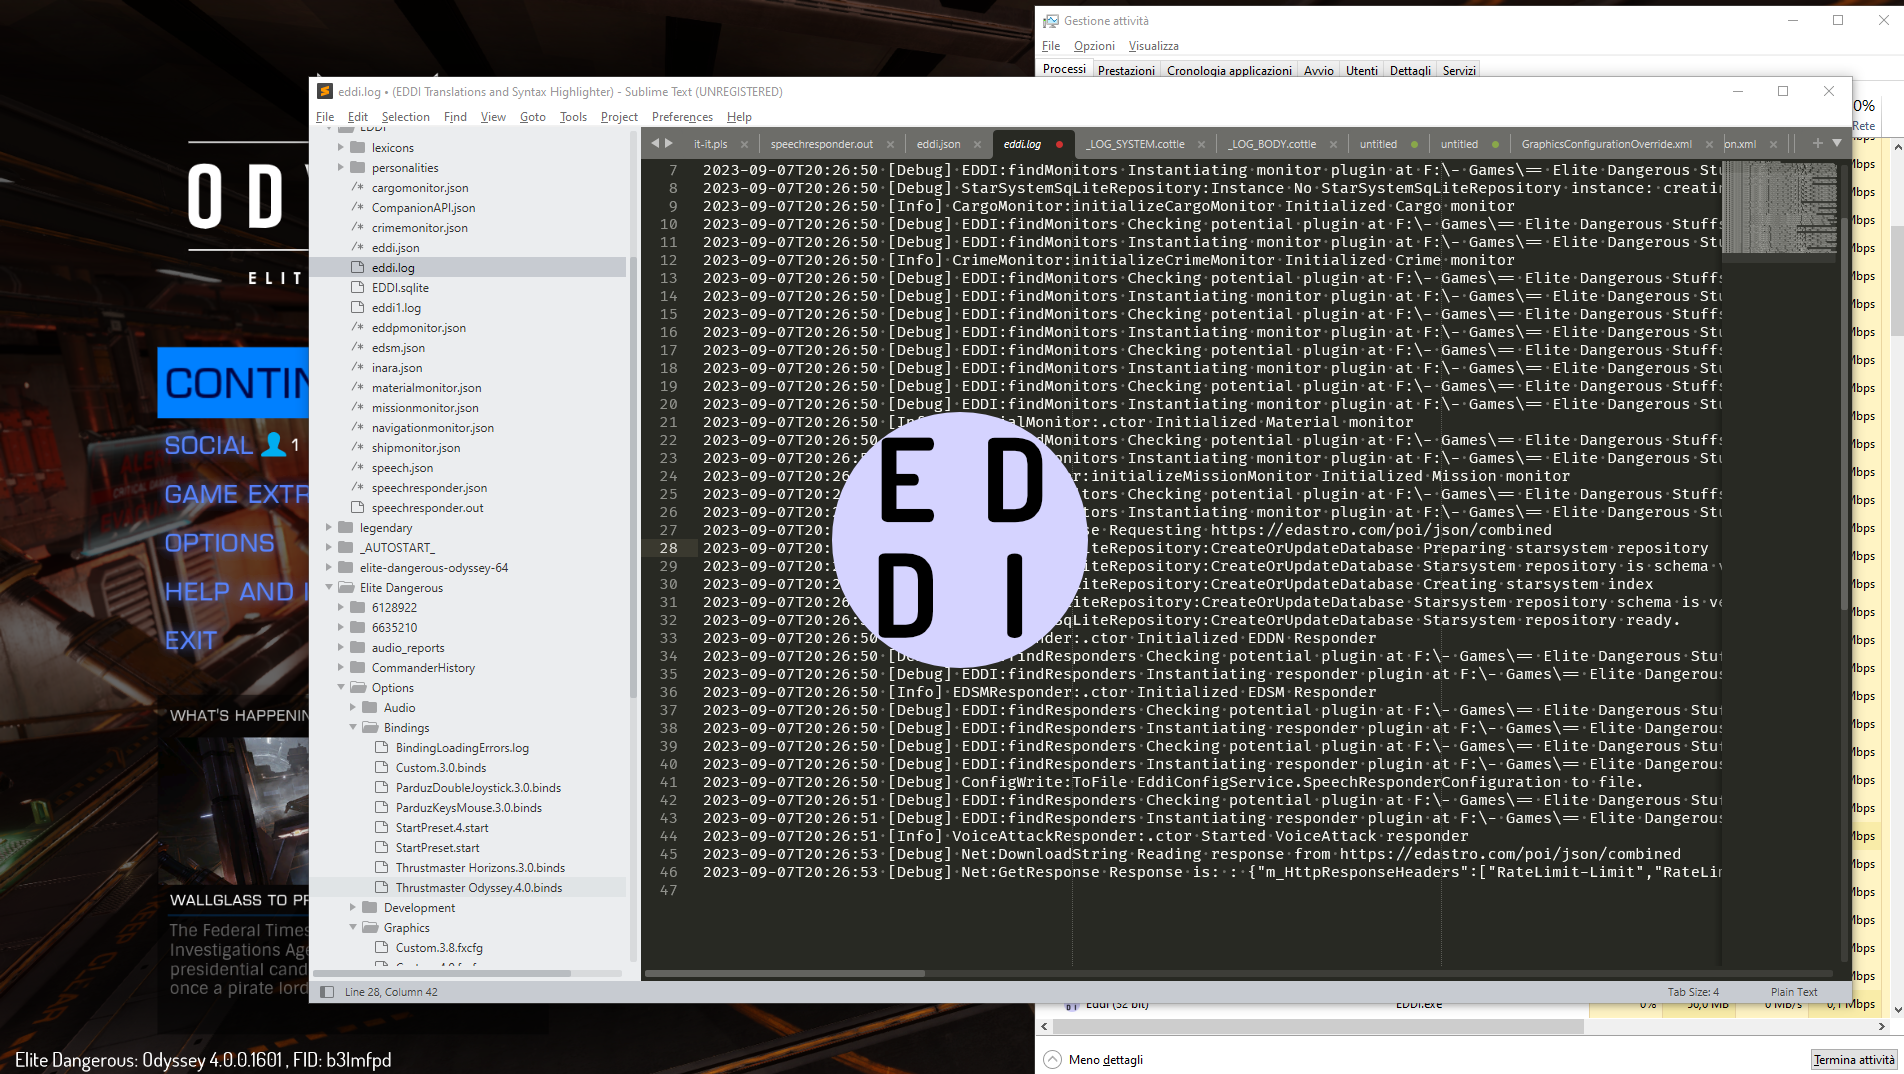
Task: Open the Plain Text syntax selector
Action: 1794,992
